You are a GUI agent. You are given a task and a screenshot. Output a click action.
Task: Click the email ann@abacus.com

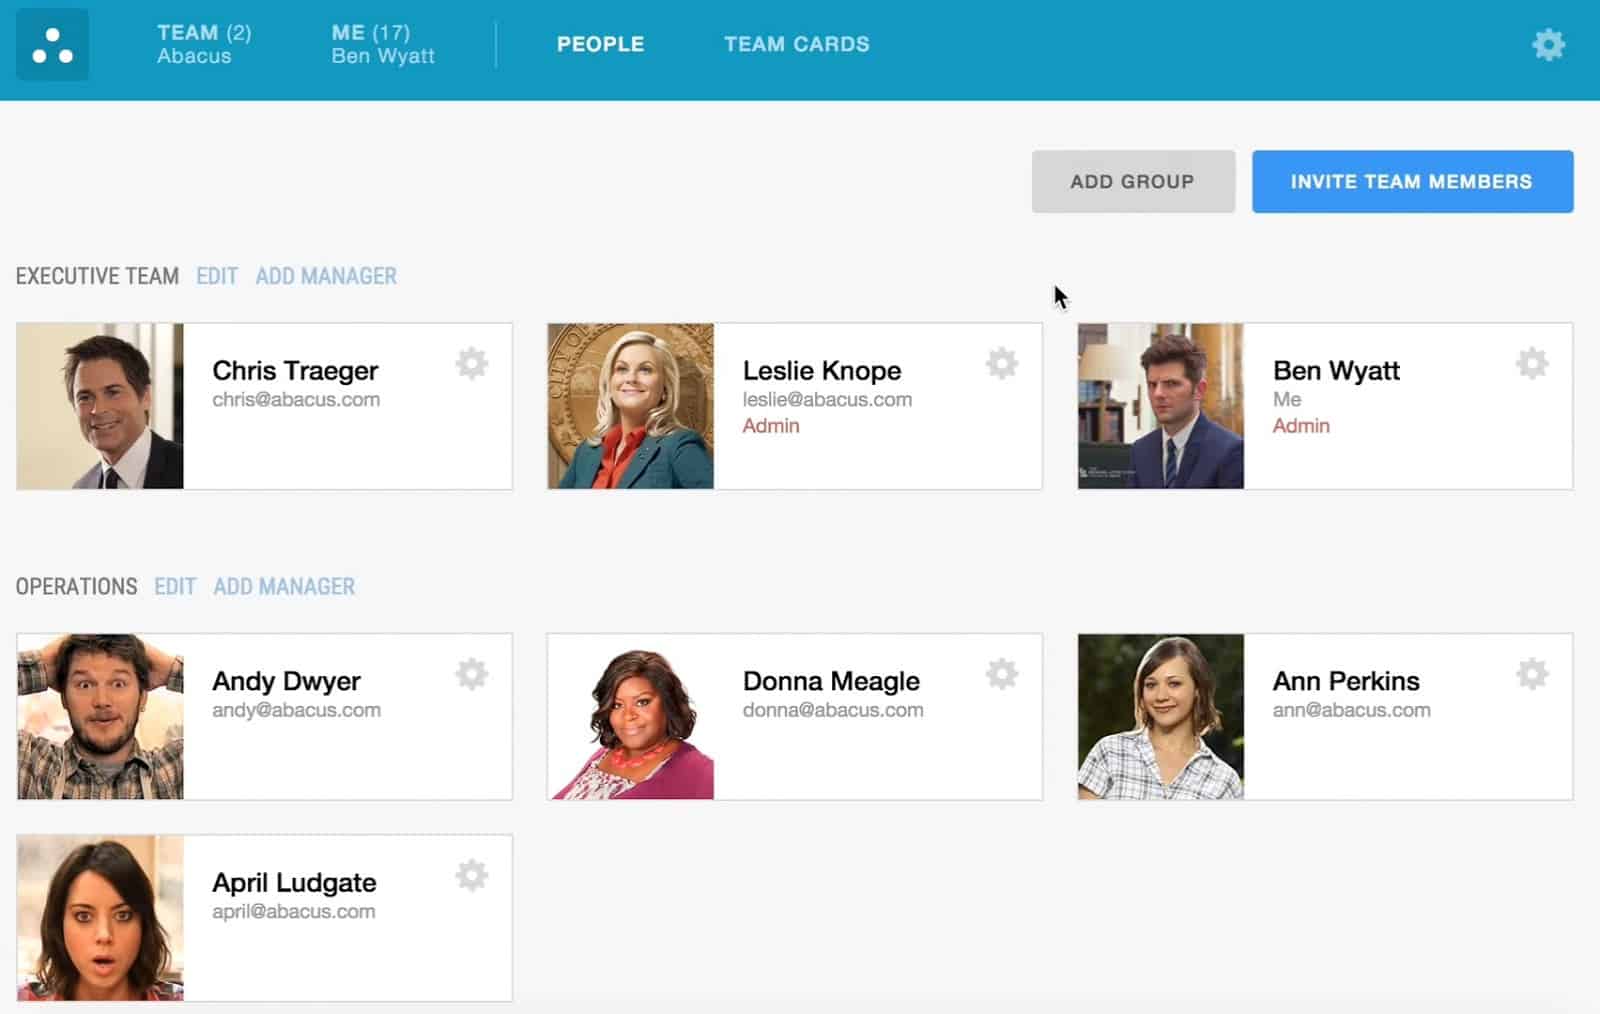(1351, 710)
